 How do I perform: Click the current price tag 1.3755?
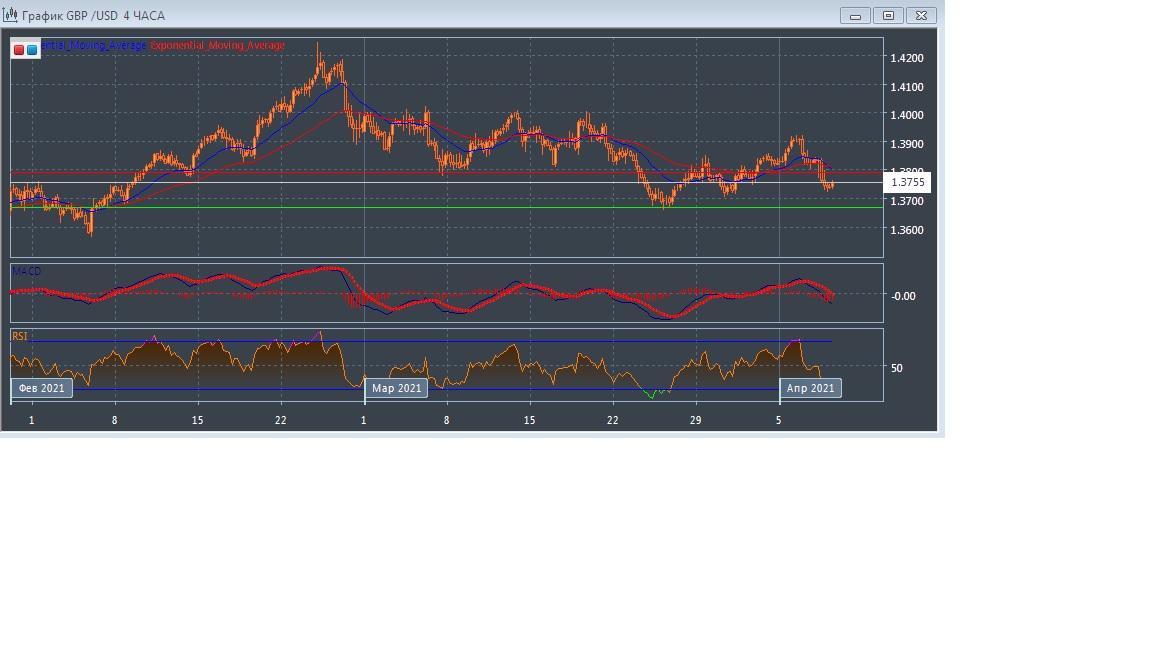point(908,182)
